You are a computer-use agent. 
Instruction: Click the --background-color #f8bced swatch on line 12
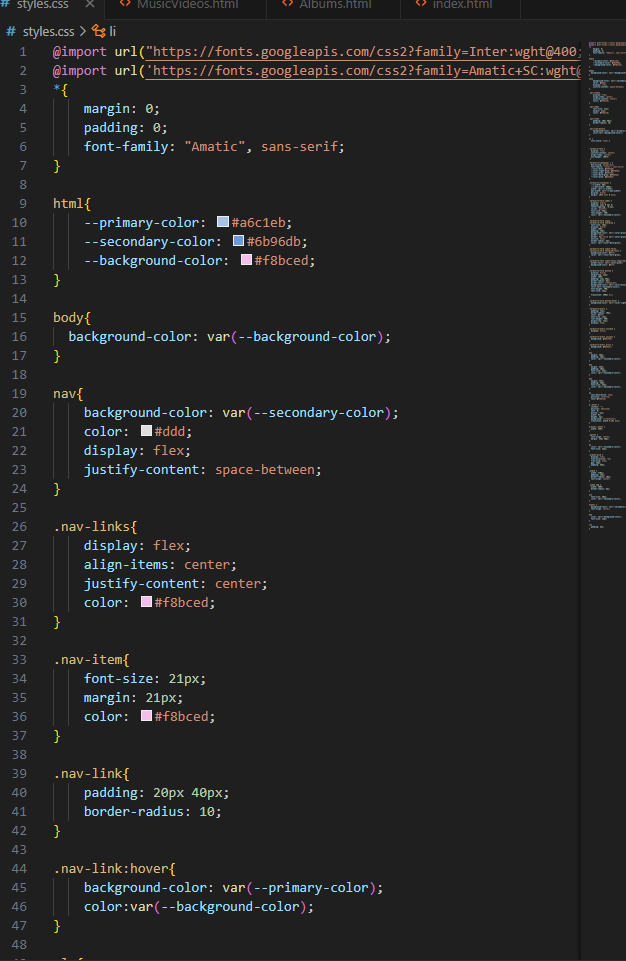click(246, 260)
